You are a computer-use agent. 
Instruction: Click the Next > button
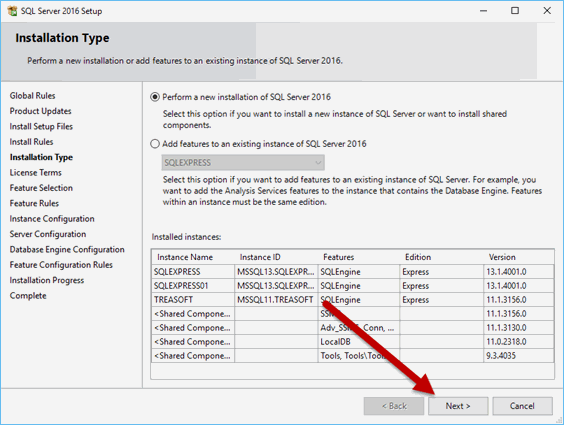coord(458,406)
